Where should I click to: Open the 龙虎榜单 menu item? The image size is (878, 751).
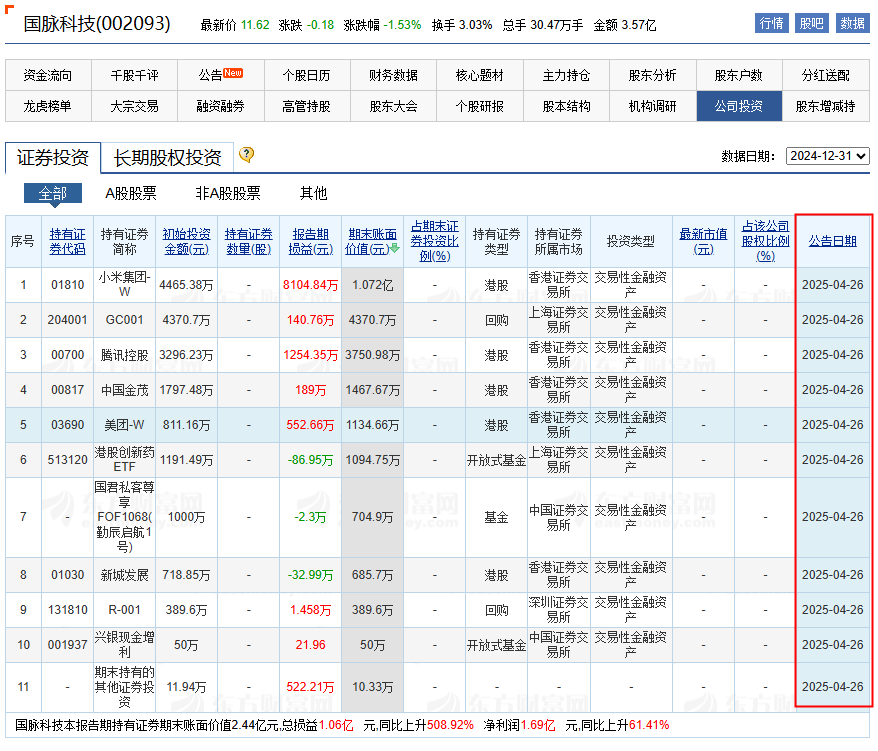pos(48,106)
